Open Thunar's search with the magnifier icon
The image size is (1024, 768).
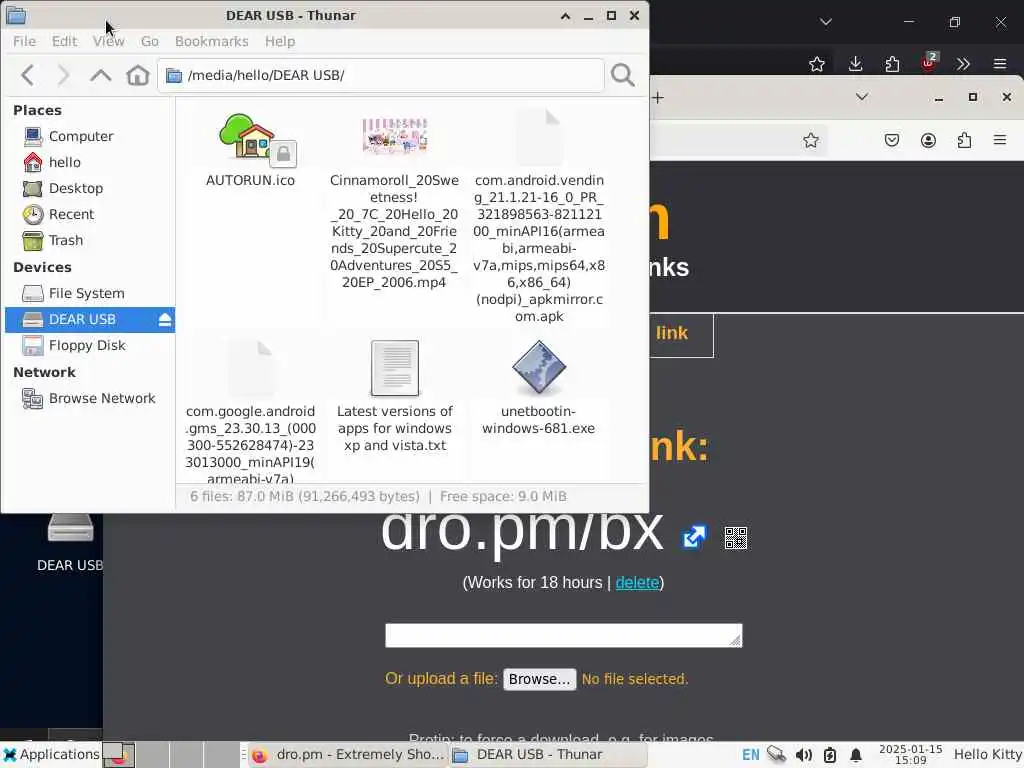point(622,75)
